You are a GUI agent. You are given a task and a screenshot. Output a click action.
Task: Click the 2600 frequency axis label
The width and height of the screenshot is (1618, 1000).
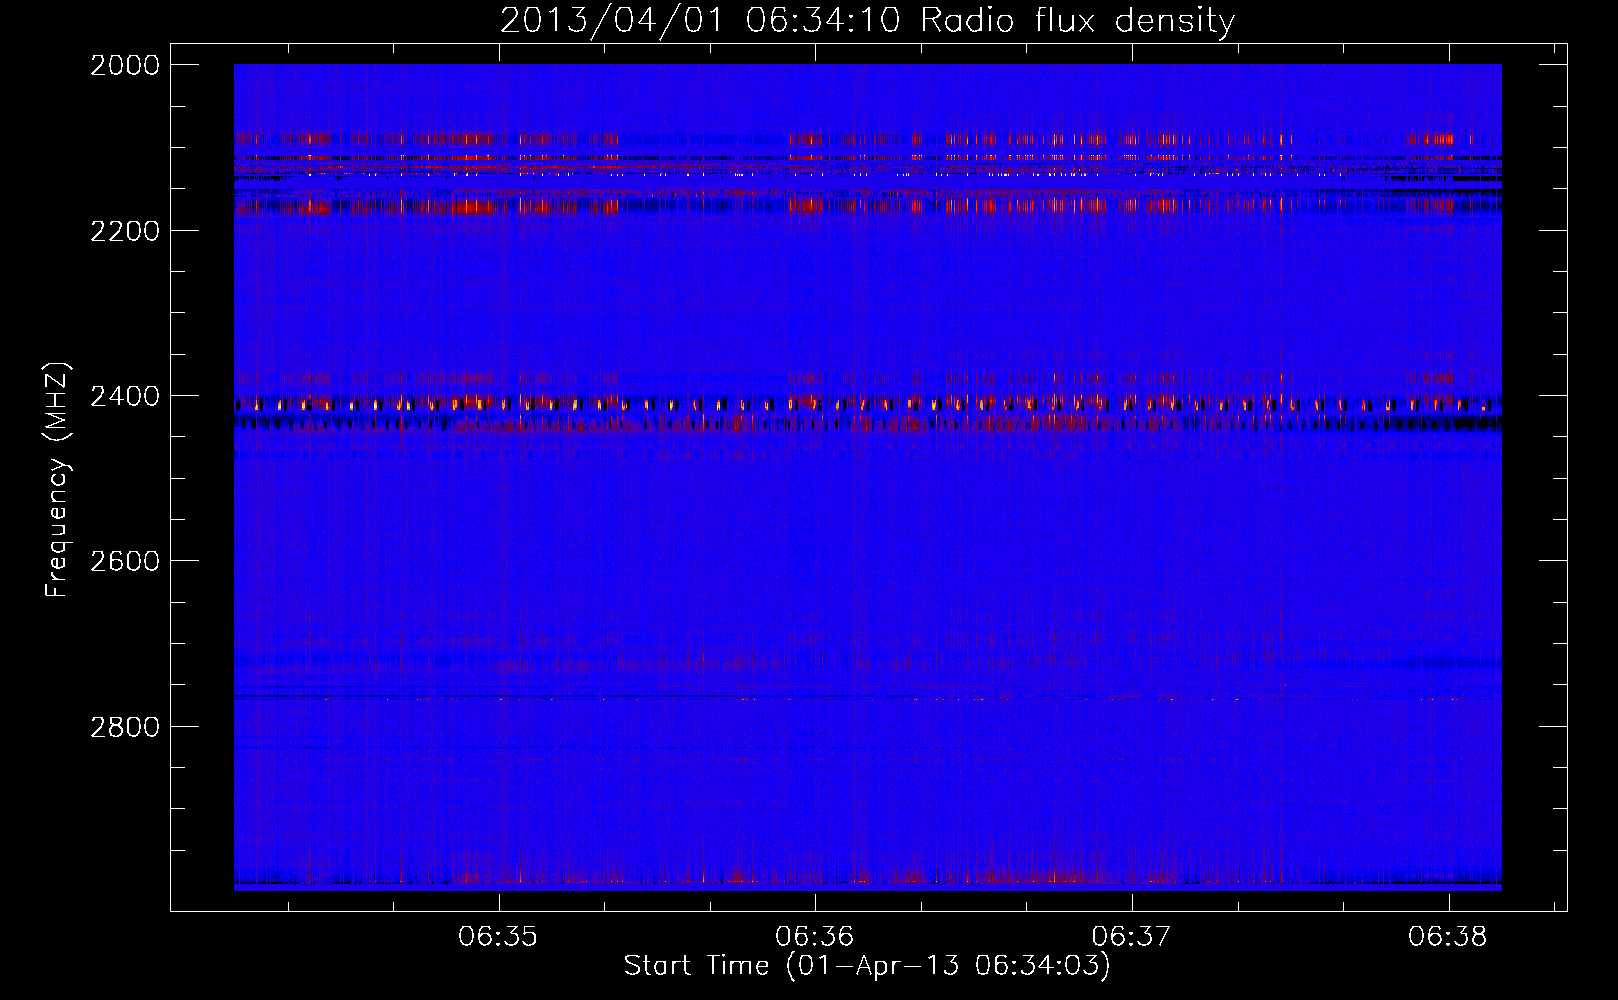[125, 561]
